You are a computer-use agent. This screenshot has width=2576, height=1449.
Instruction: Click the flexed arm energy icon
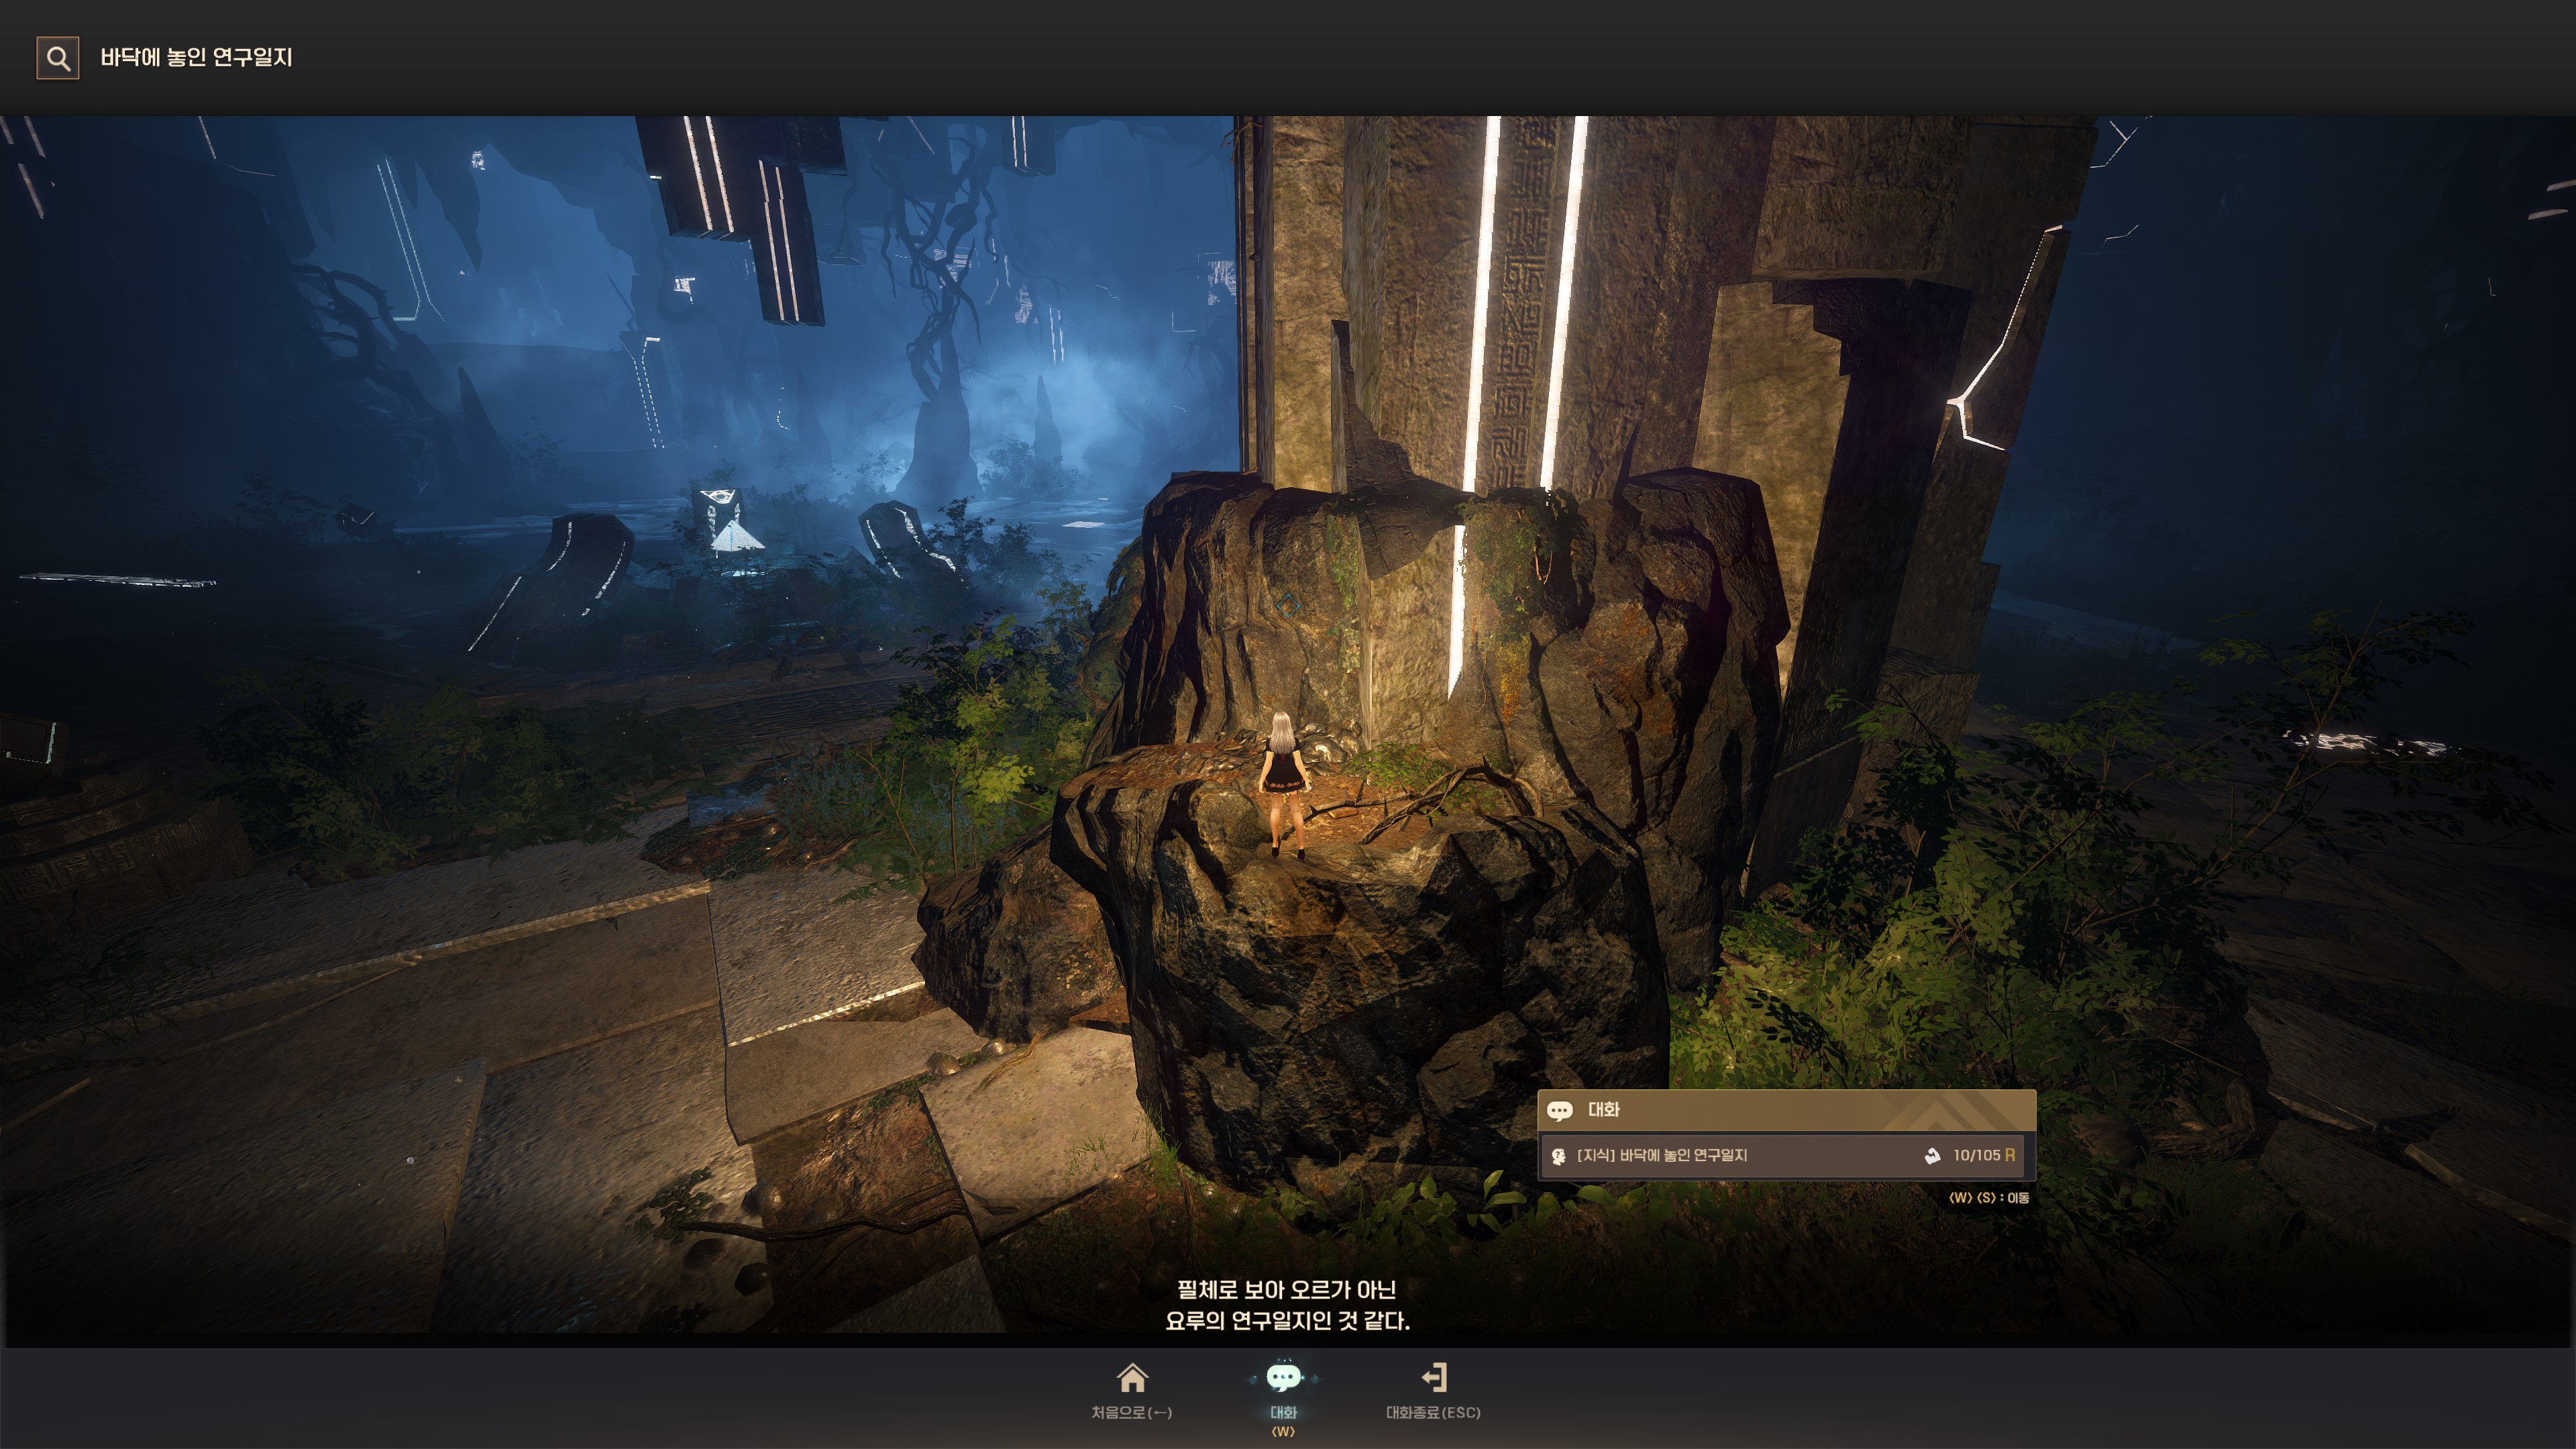1932,1156
